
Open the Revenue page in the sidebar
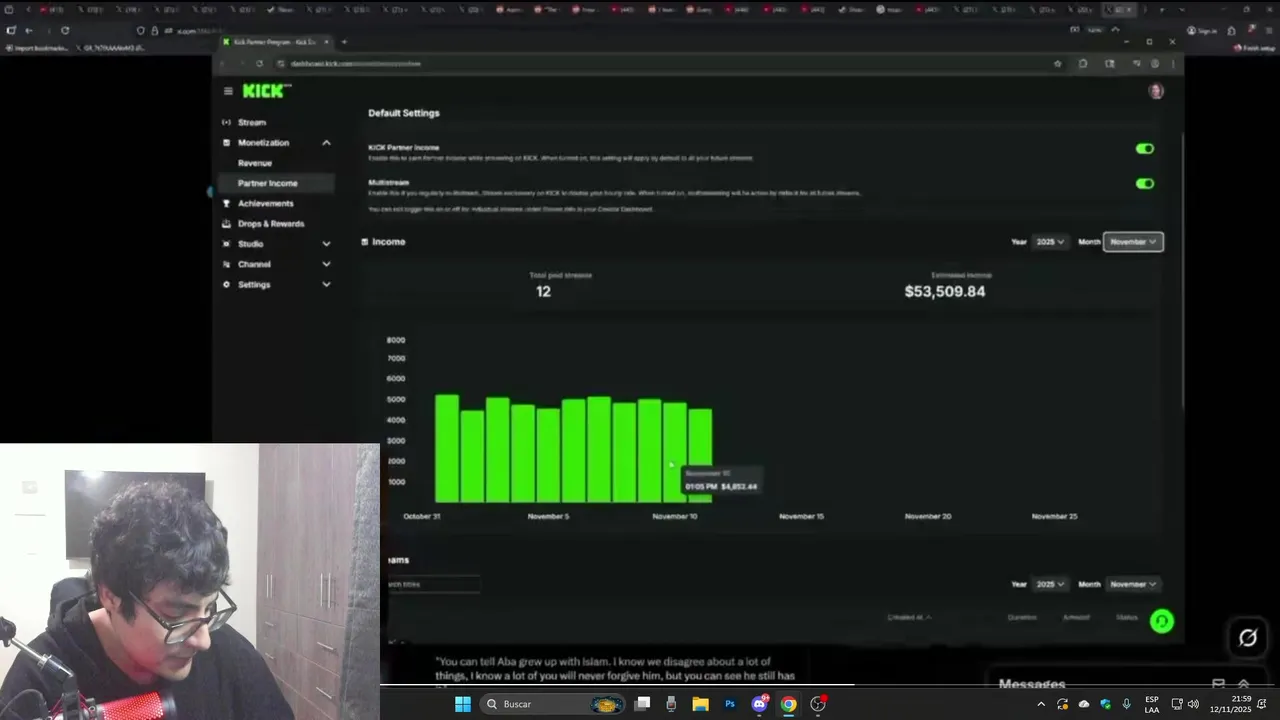coord(255,163)
